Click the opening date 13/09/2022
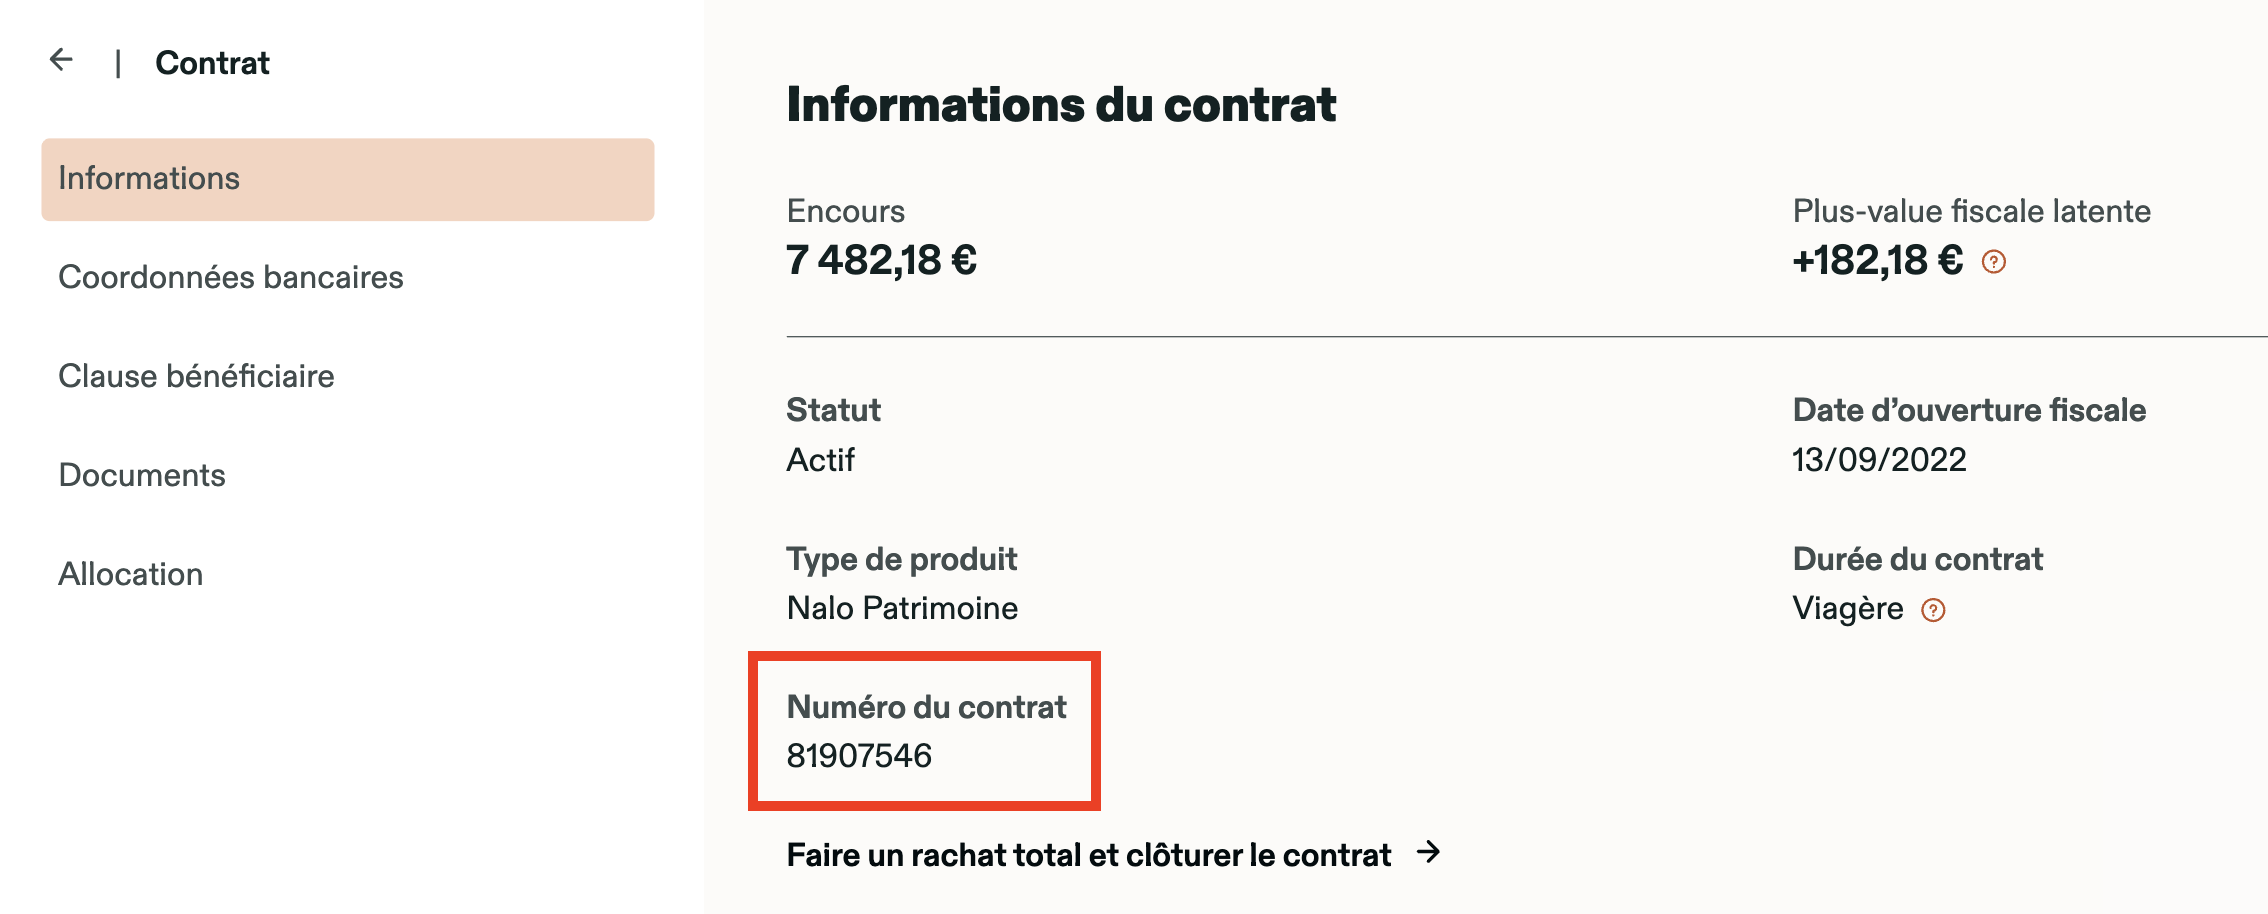Screen dimensions: 2268x914 pyautogui.click(x=1879, y=459)
